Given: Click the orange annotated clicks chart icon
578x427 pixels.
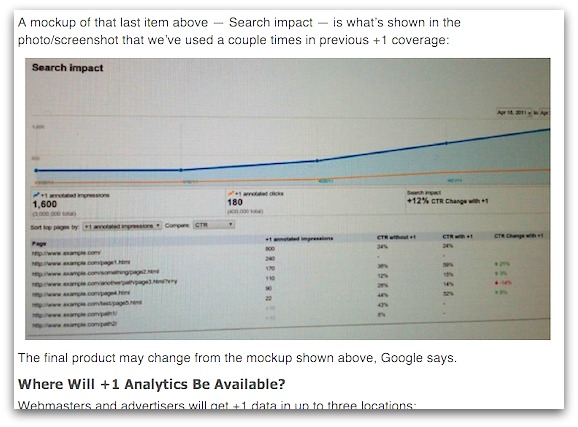Looking at the screenshot, I should pos(230,193).
